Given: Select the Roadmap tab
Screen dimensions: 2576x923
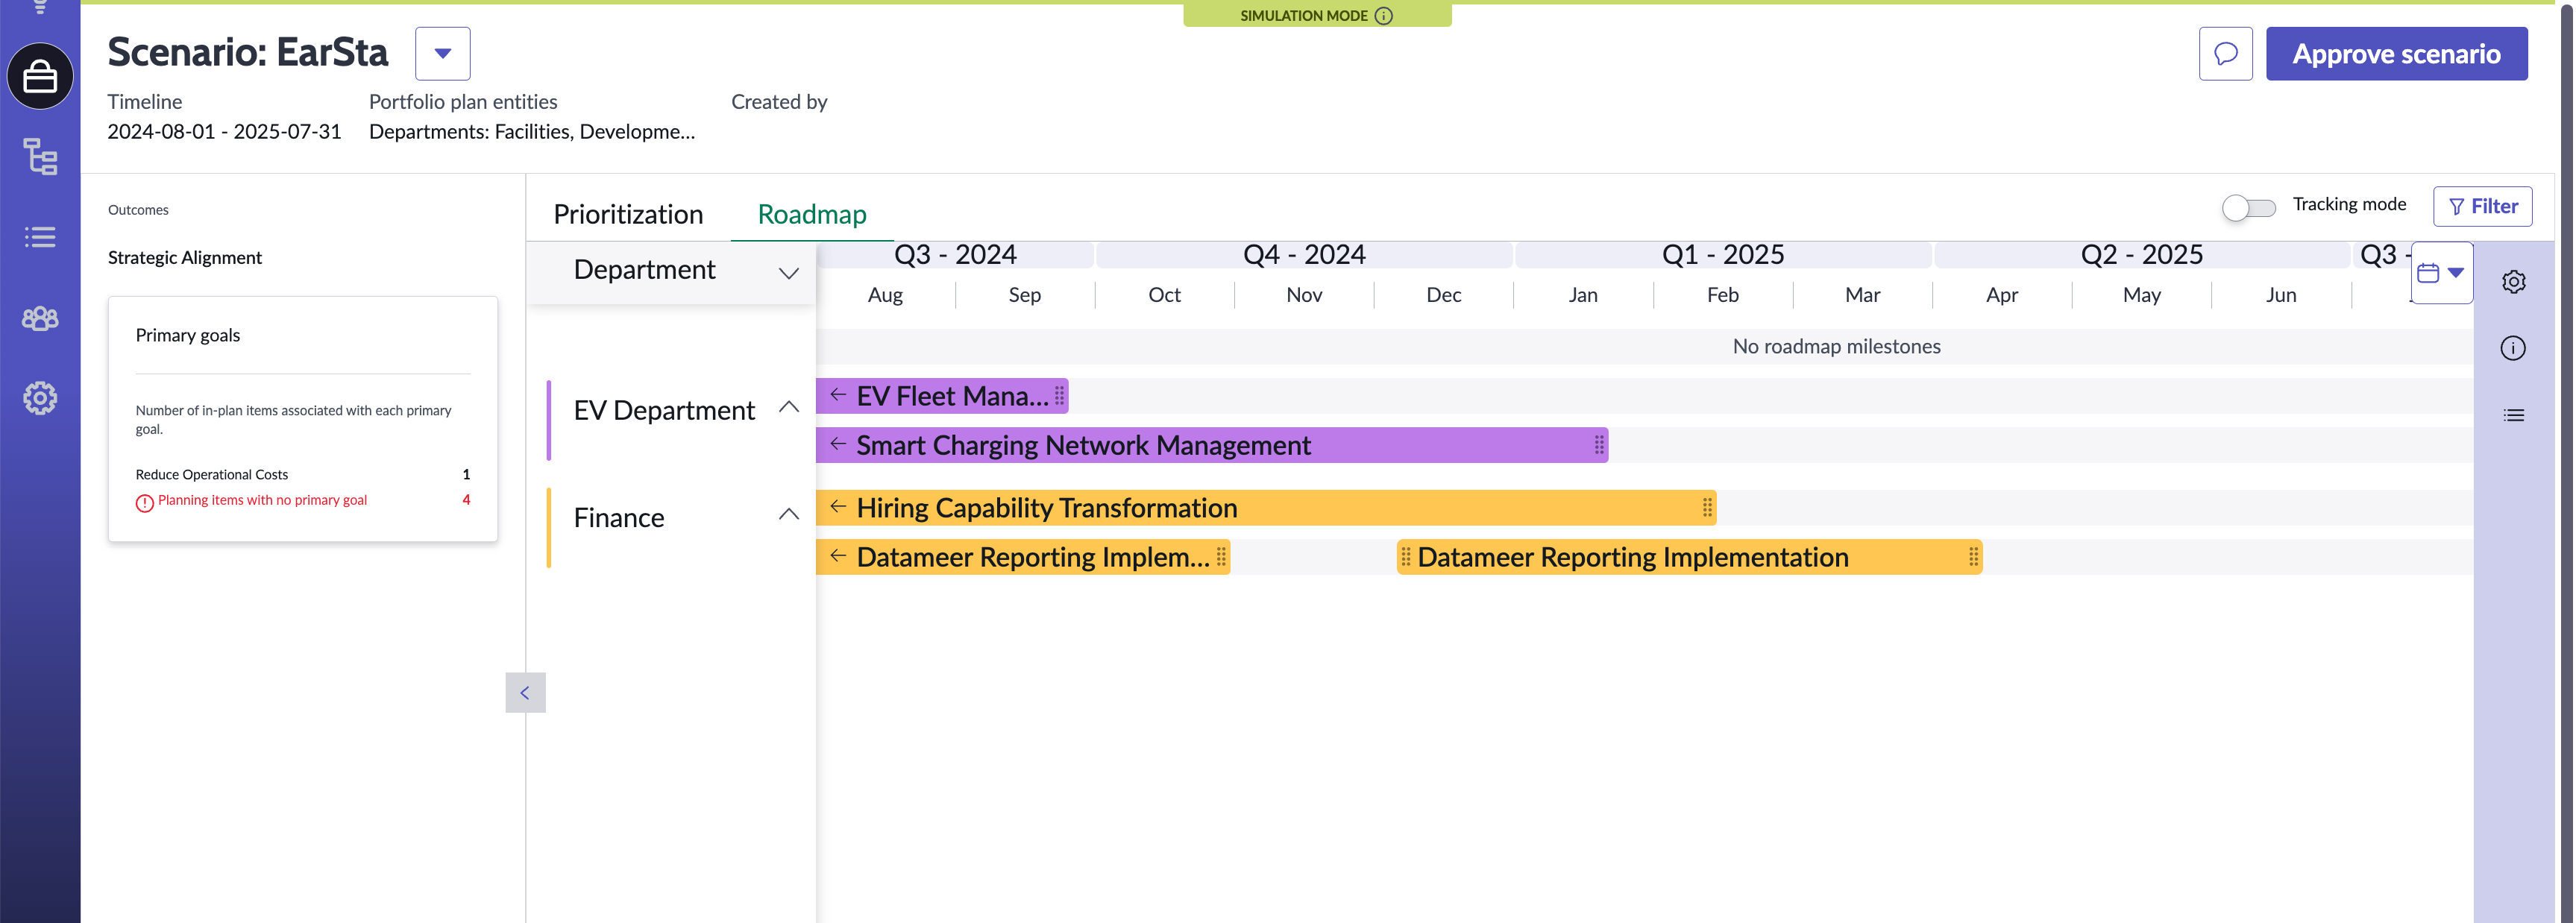Looking at the screenshot, I should pyautogui.click(x=812, y=214).
